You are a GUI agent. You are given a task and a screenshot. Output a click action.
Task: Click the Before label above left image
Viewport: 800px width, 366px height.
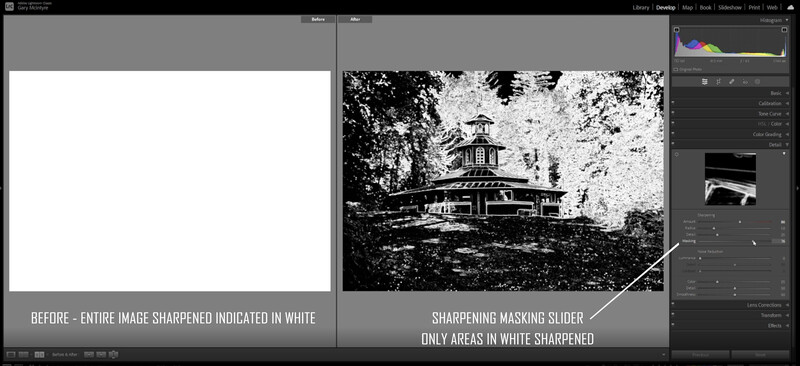pyautogui.click(x=318, y=19)
